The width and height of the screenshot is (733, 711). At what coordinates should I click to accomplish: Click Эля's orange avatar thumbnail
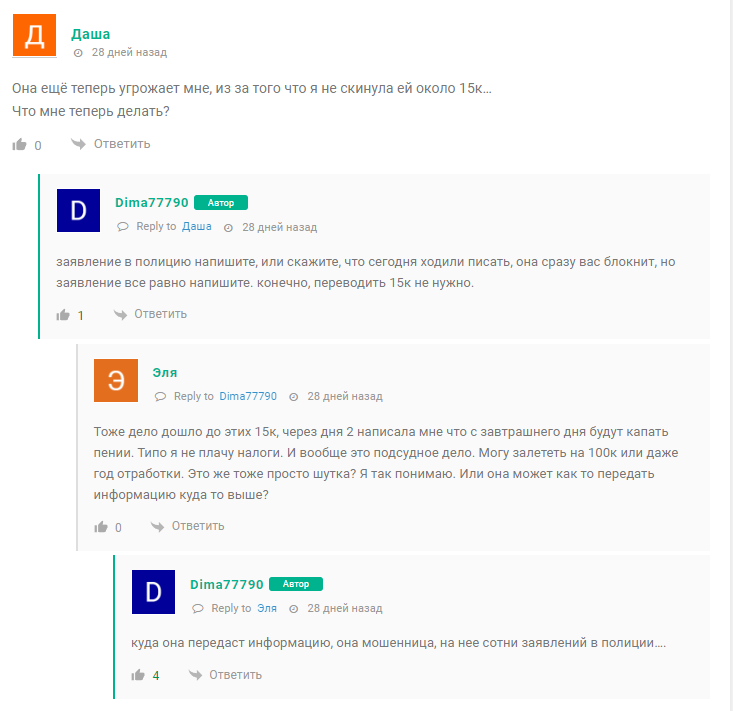coord(115,380)
